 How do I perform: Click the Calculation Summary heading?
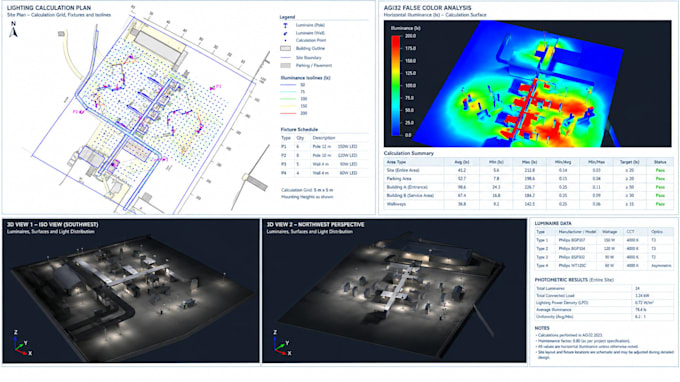tap(409, 153)
